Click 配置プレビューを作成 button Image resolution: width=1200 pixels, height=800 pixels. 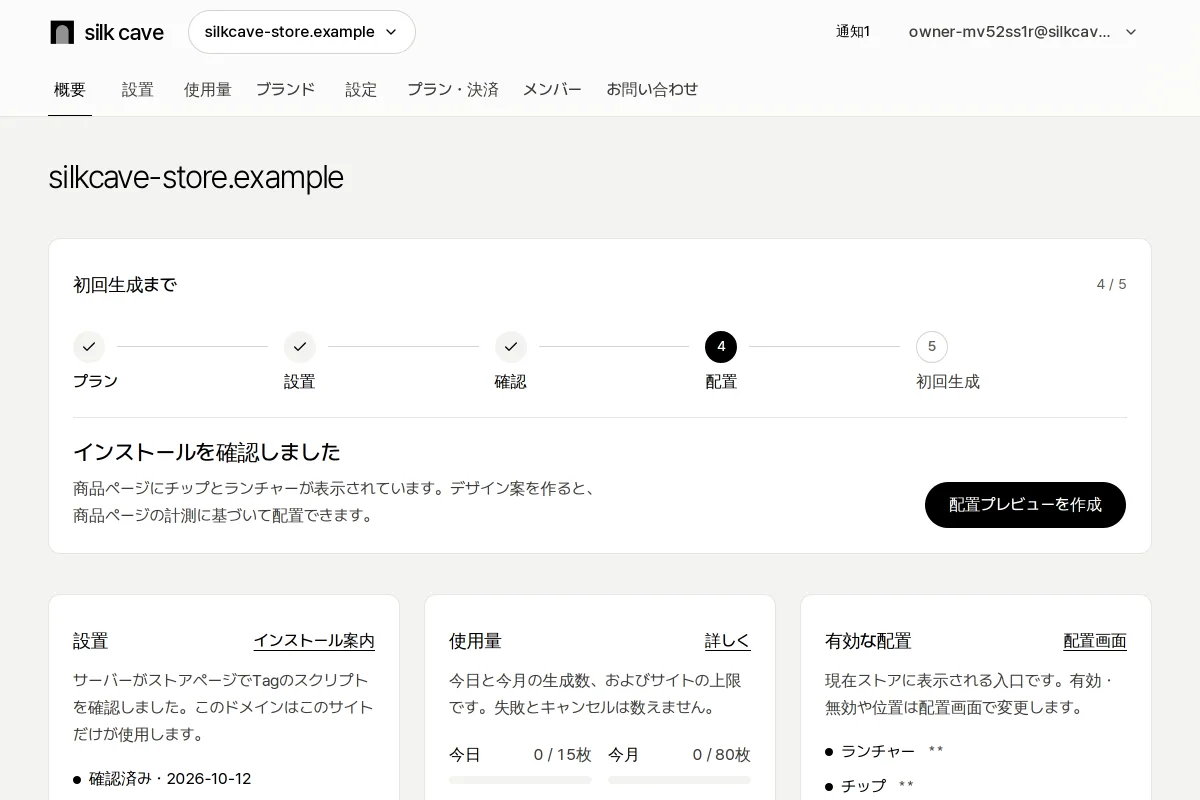(1025, 505)
